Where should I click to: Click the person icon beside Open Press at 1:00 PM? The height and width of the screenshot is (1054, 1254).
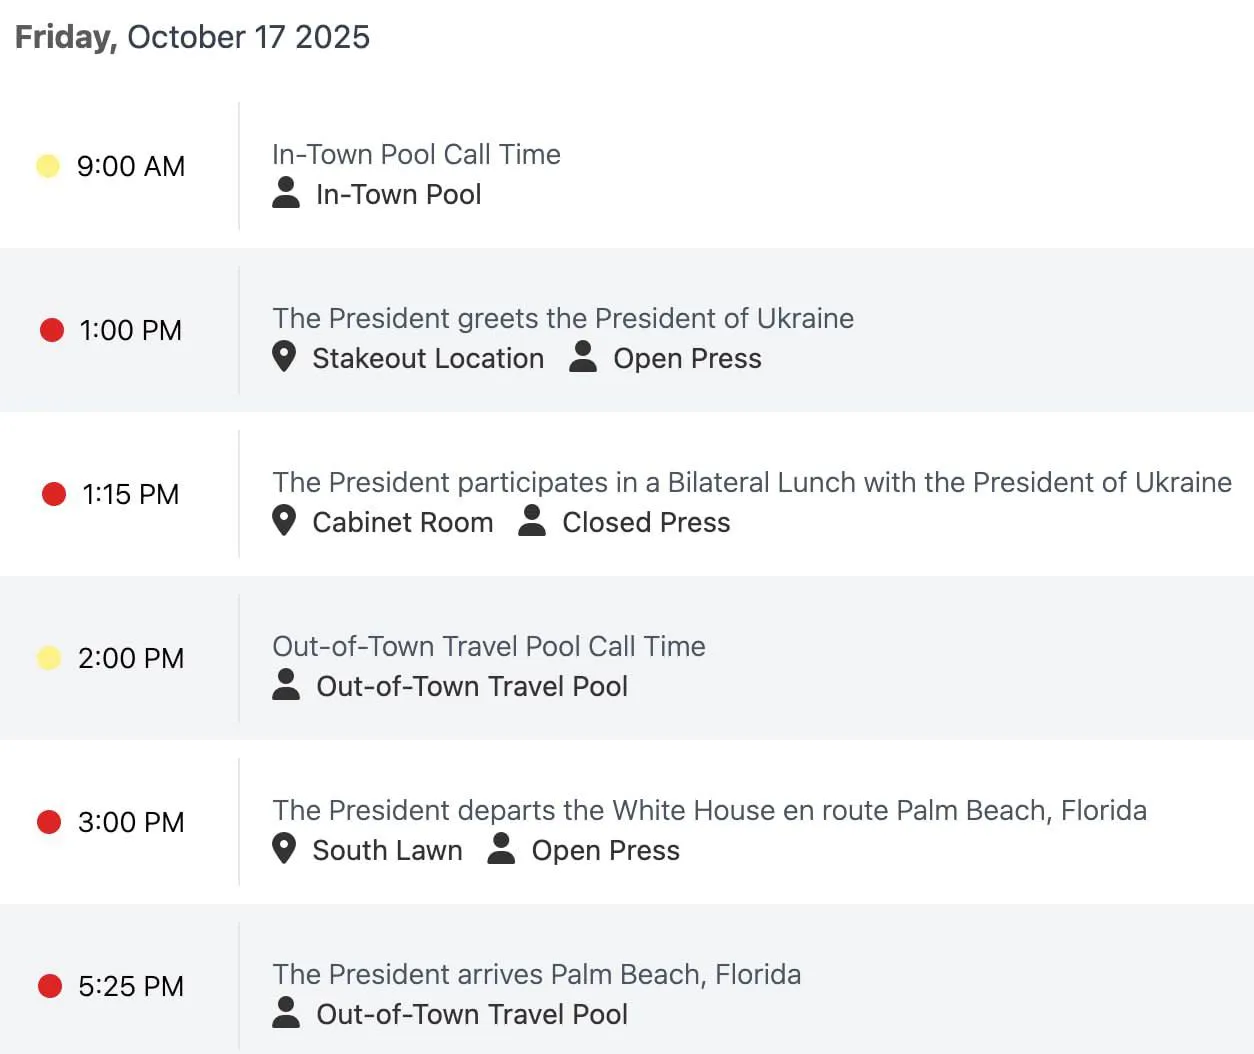pos(583,357)
